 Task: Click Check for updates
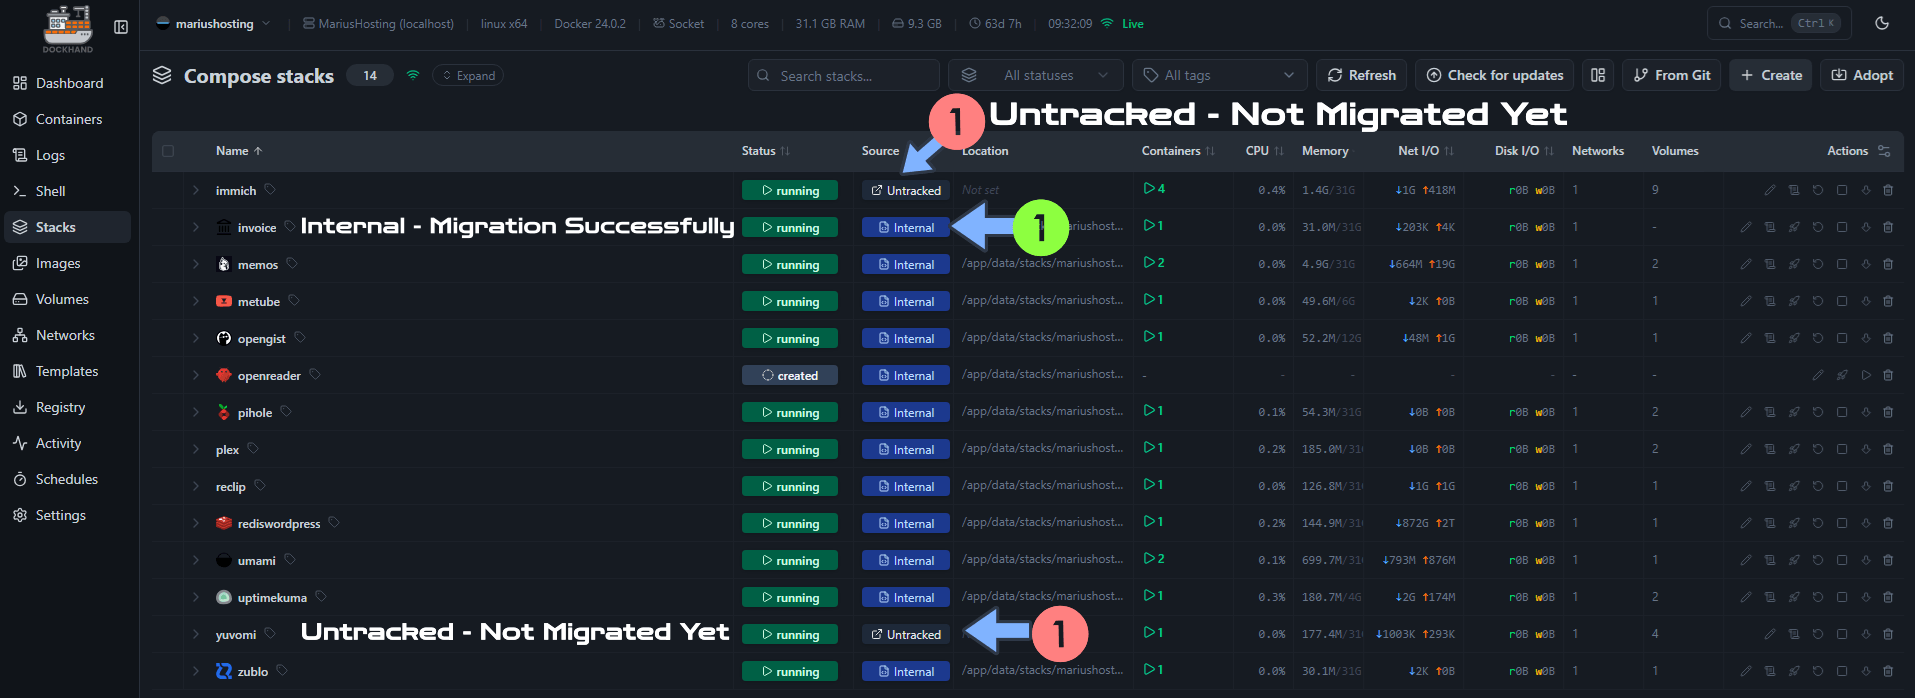click(x=1495, y=75)
